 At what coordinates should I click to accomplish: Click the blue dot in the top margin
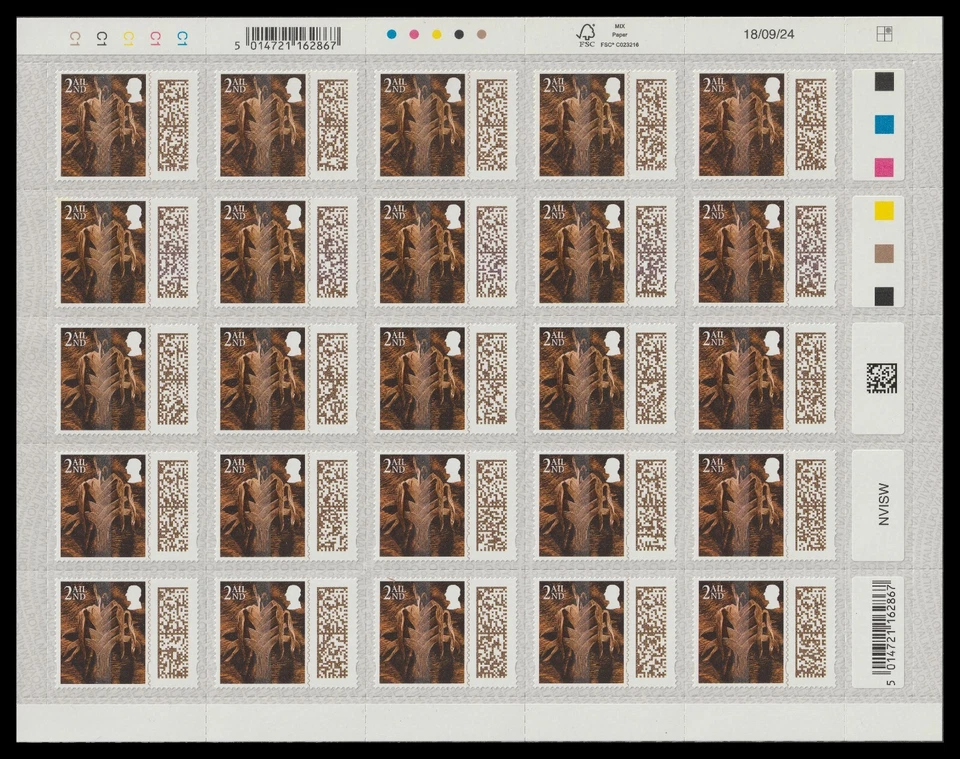(392, 34)
